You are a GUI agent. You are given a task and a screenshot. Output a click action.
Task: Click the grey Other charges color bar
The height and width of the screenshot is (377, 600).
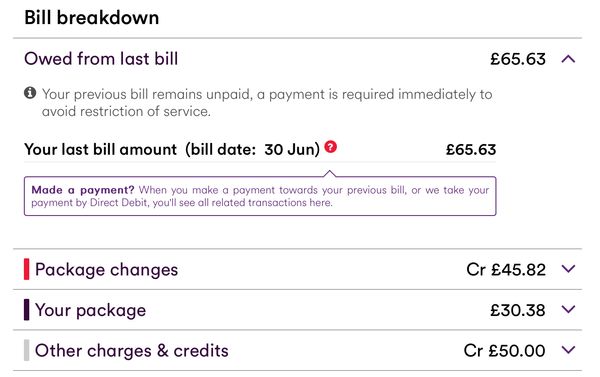pyautogui.click(x=26, y=350)
